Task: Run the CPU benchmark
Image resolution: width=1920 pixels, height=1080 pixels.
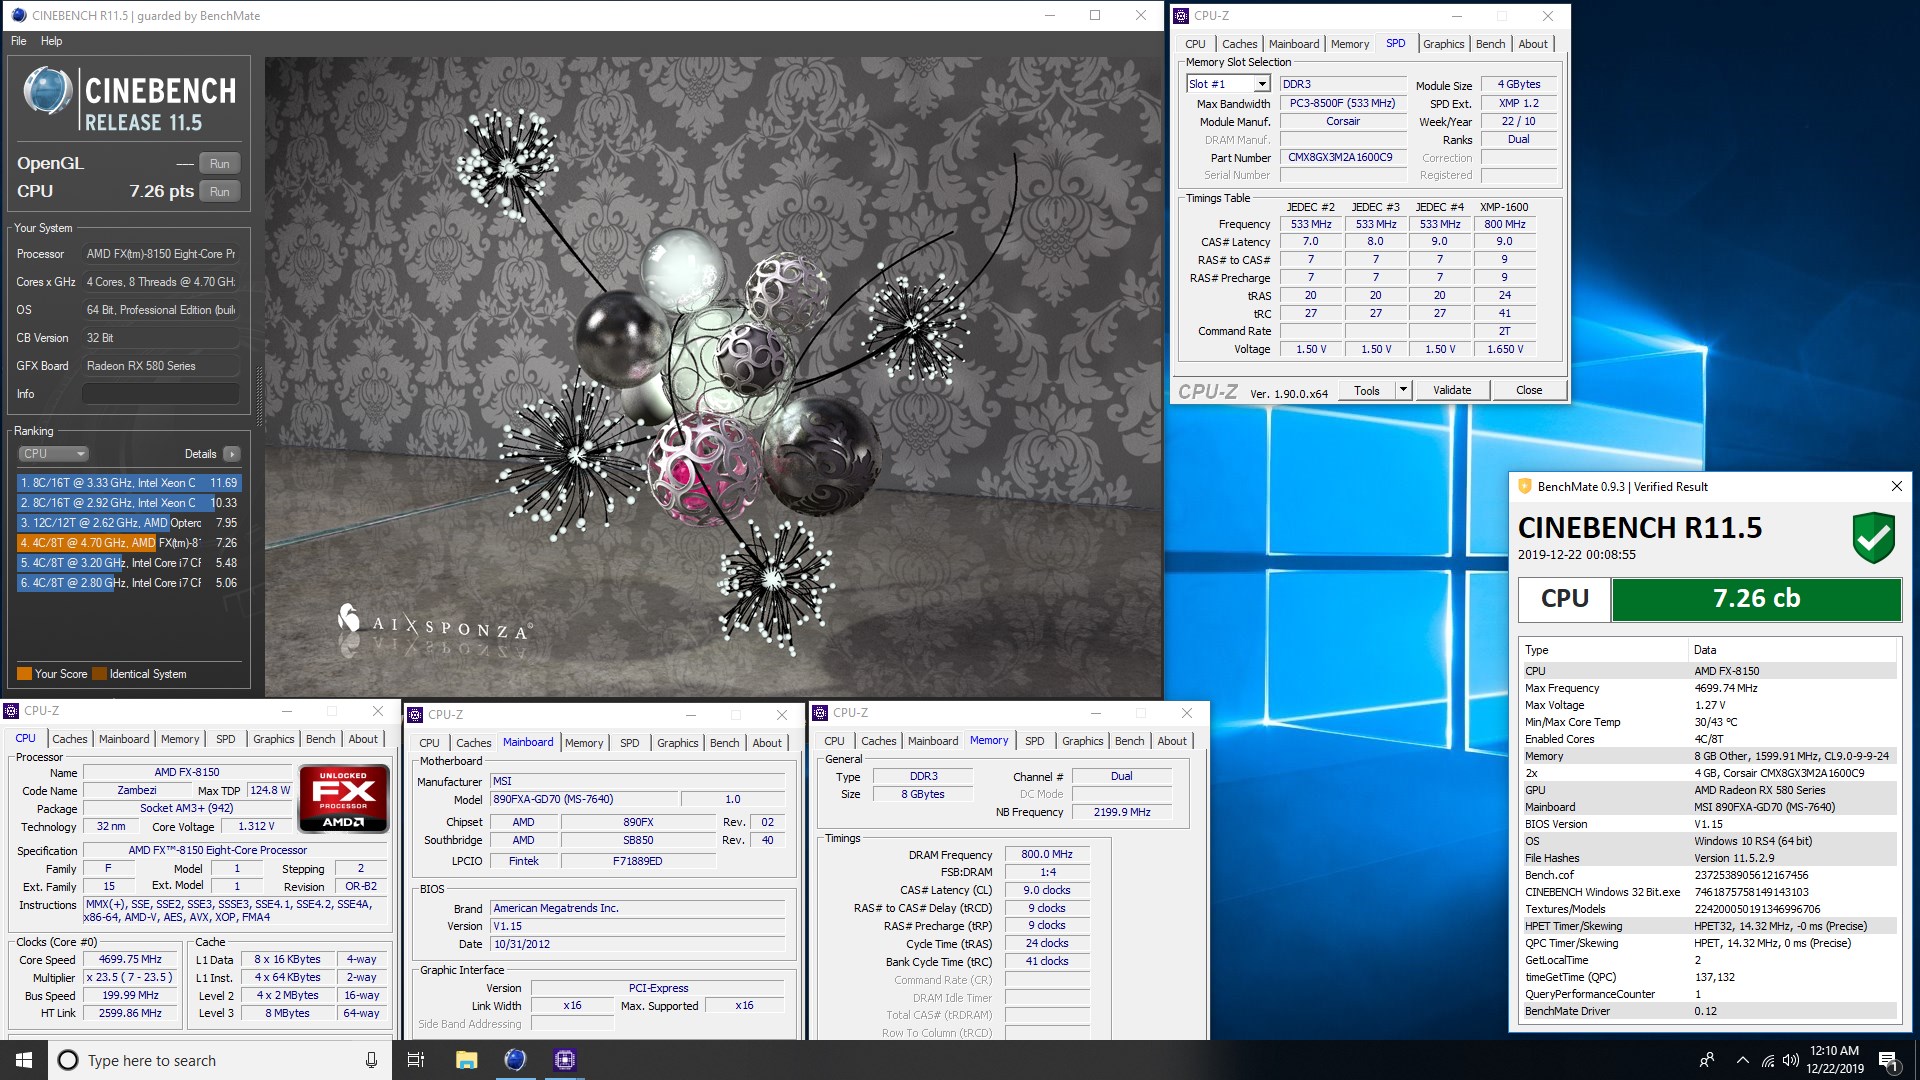Action: click(x=220, y=191)
